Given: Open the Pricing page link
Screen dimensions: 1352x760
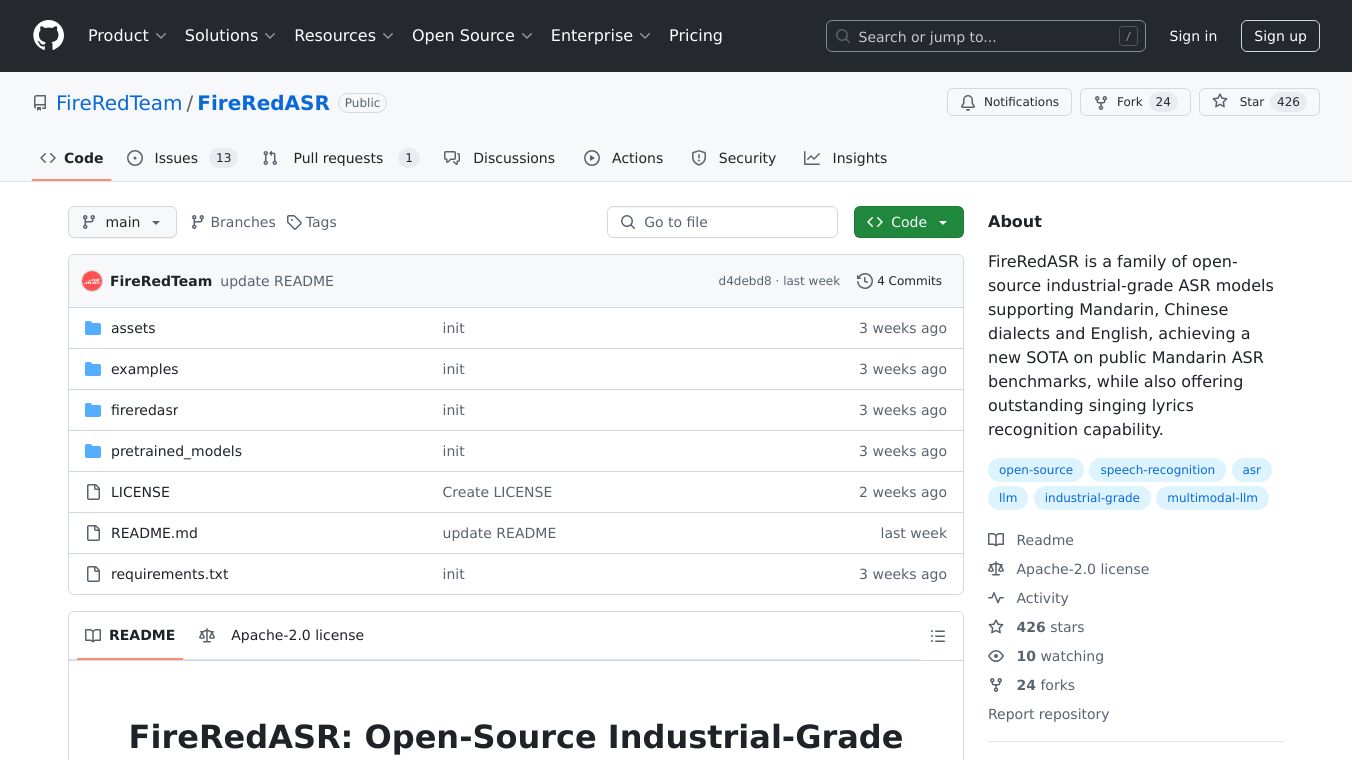Looking at the screenshot, I should pos(695,36).
